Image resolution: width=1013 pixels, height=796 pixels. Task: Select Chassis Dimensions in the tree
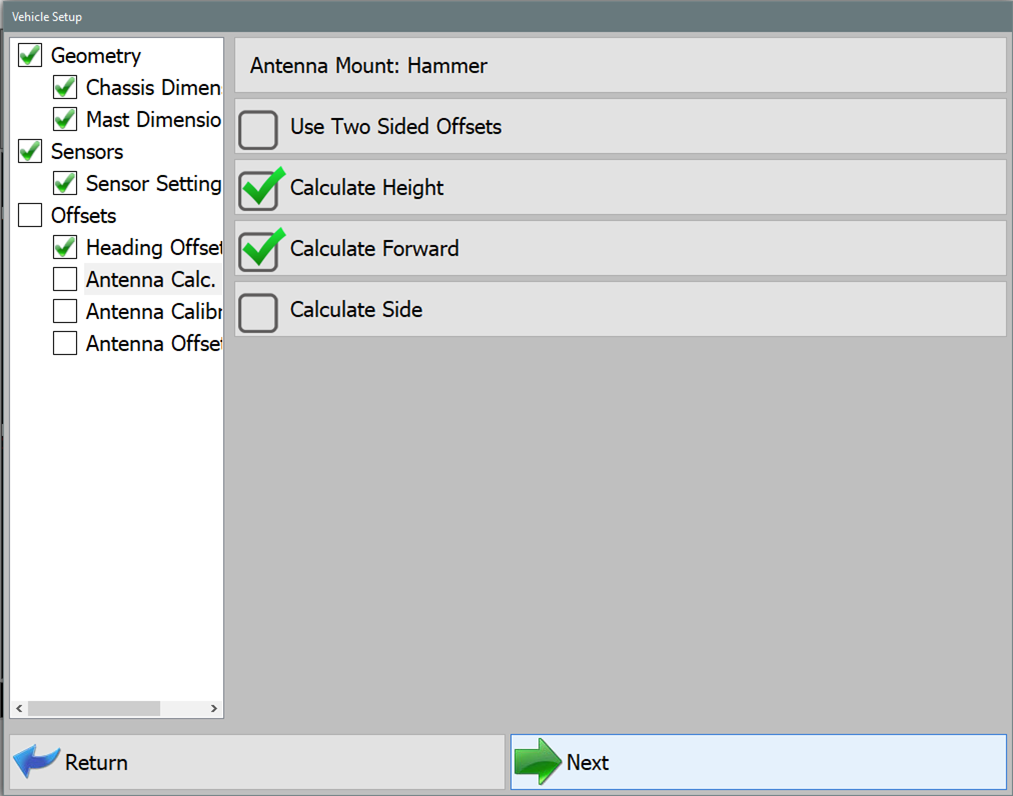152,88
